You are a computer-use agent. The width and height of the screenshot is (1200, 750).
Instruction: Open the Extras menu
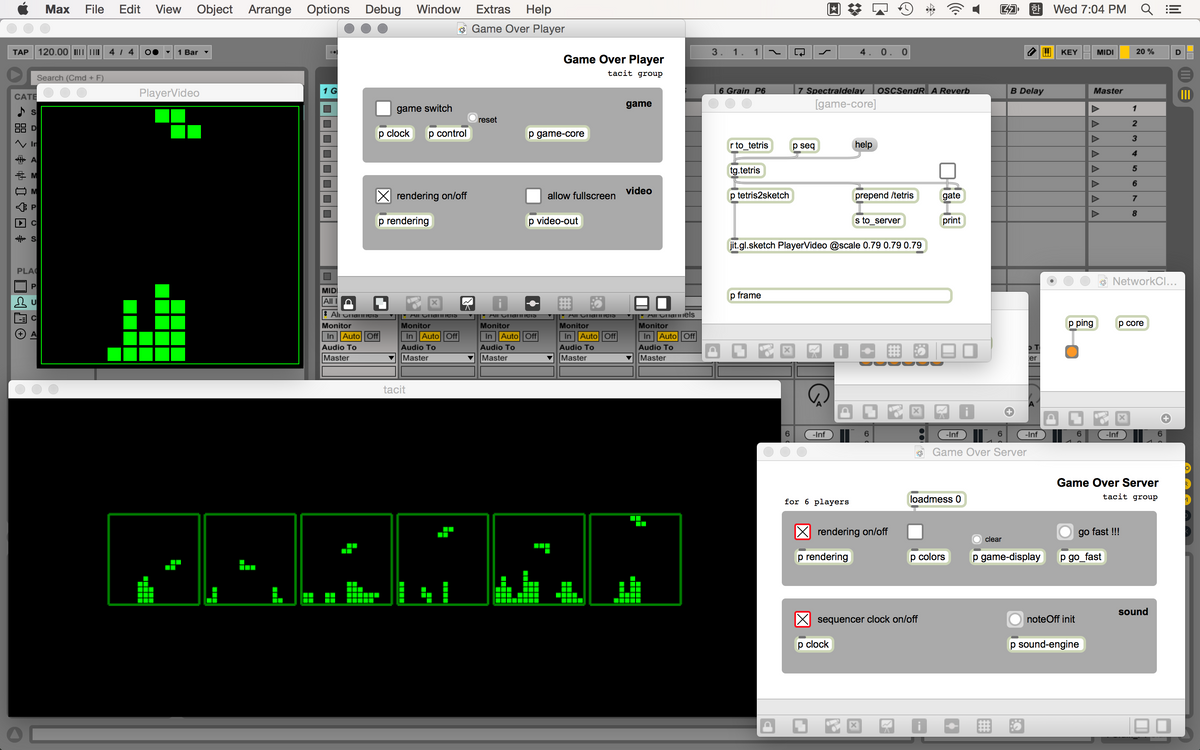coord(492,9)
